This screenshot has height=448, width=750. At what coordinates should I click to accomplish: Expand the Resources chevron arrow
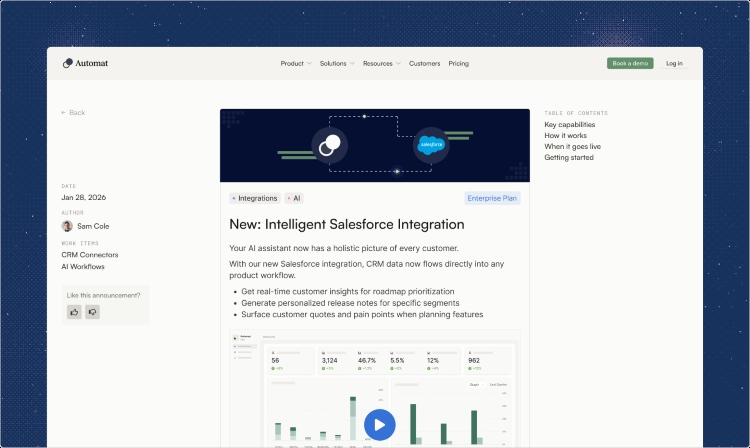[x=398, y=64]
